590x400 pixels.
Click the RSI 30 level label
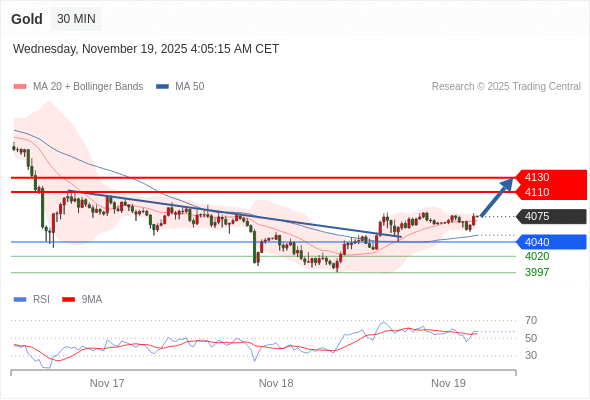(531, 355)
